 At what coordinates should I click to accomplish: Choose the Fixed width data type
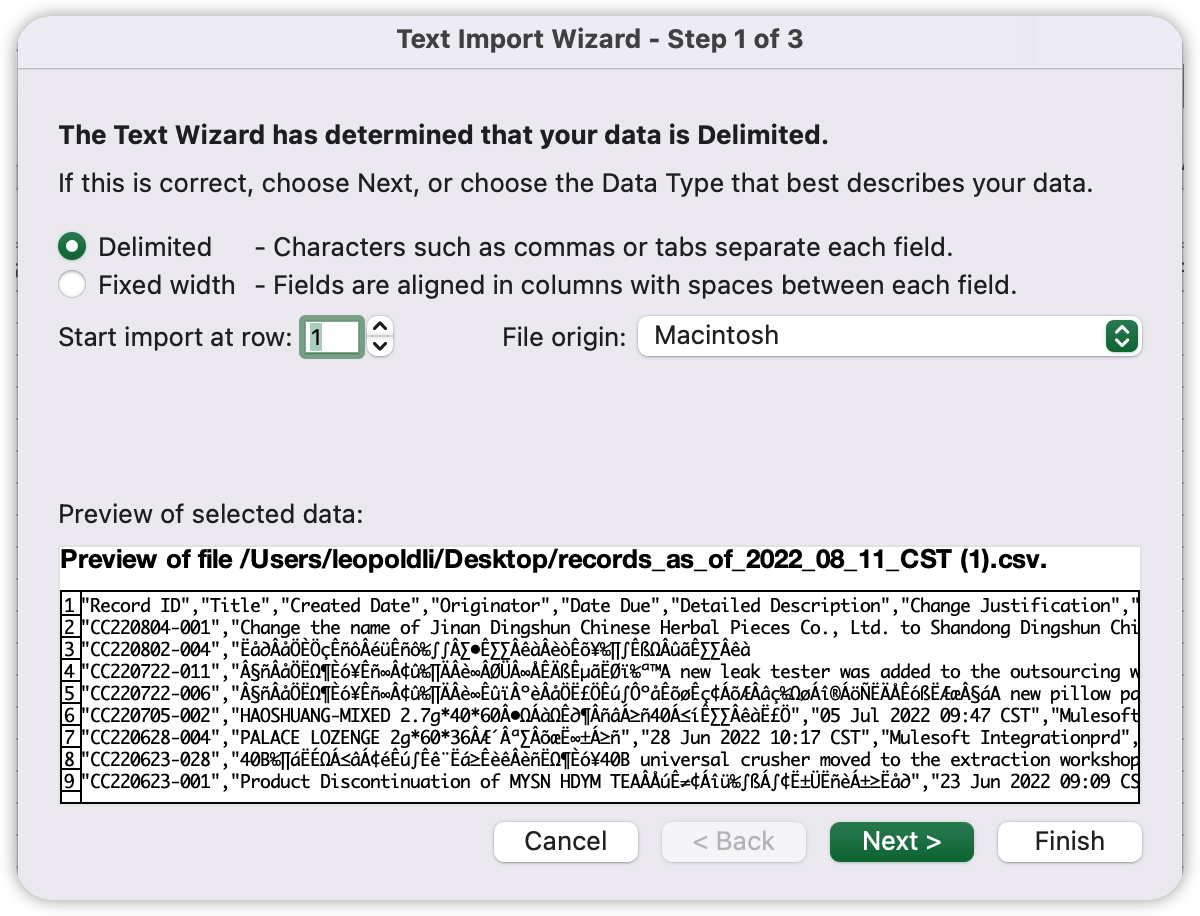(x=72, y=285)
